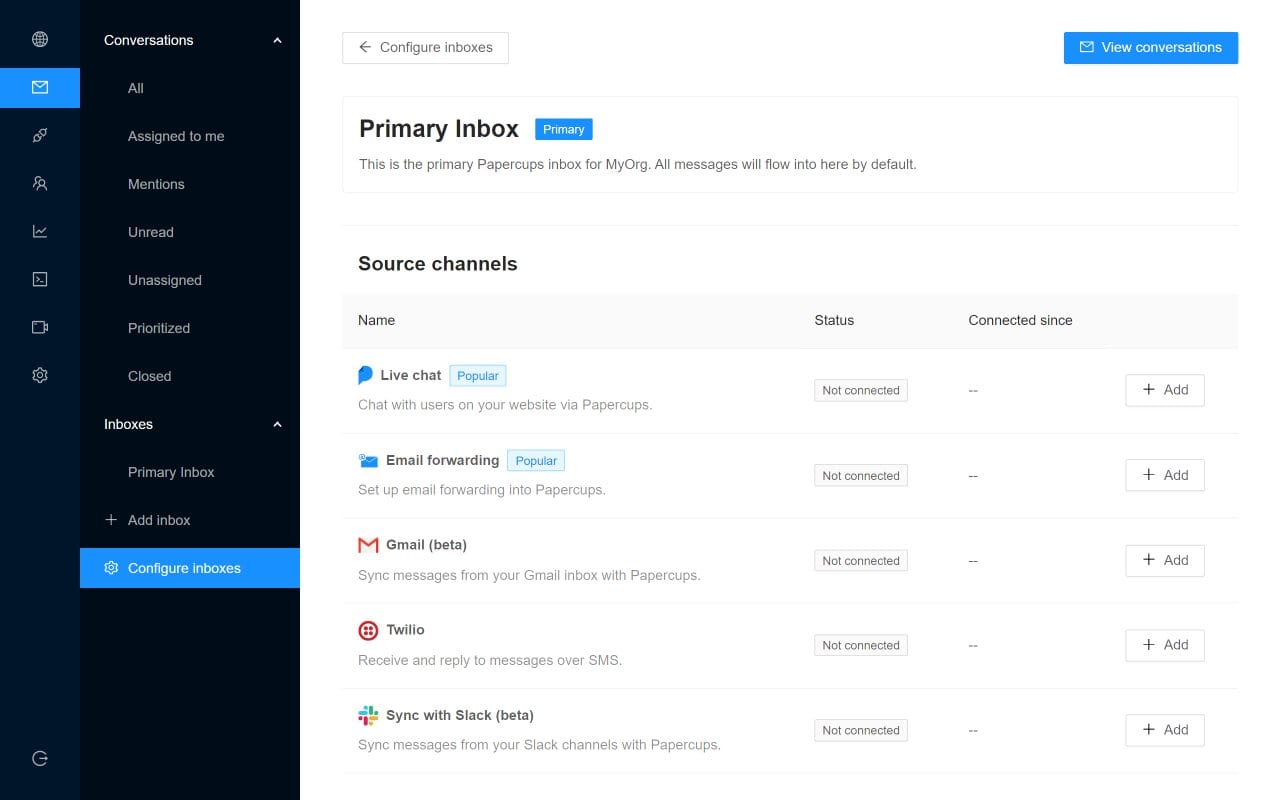This screenshot has width=1280, height=800.
Task: Open the Reporting chart icon
Action: click(40, 231)
